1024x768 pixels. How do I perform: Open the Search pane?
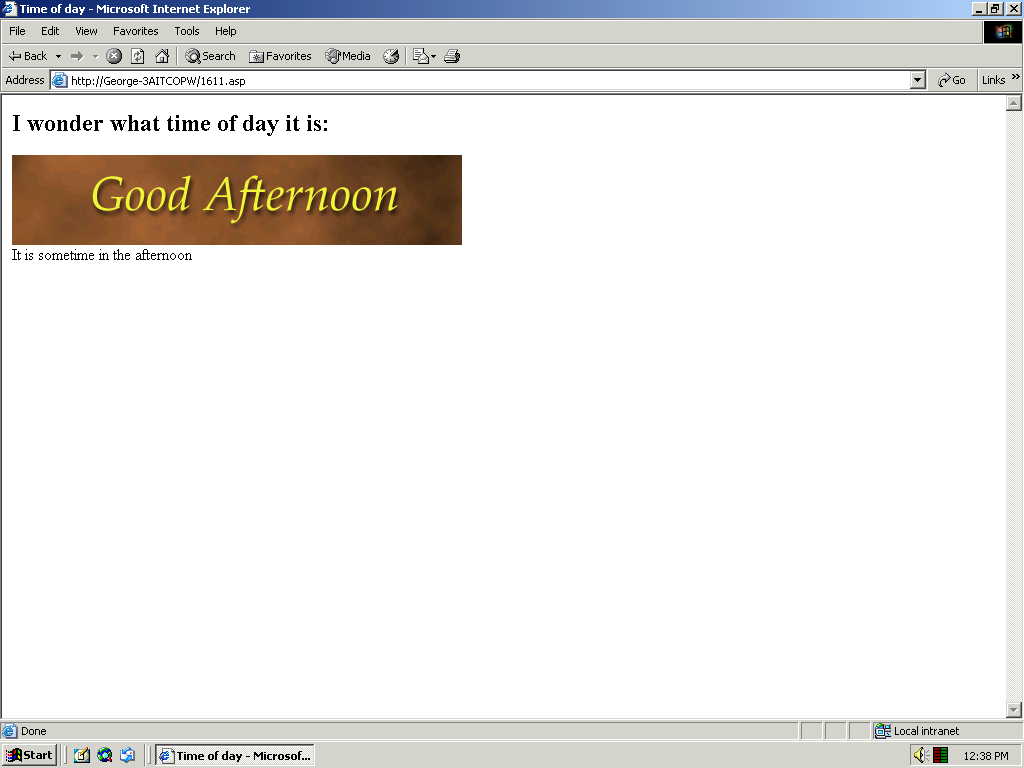tap(210, 56)
